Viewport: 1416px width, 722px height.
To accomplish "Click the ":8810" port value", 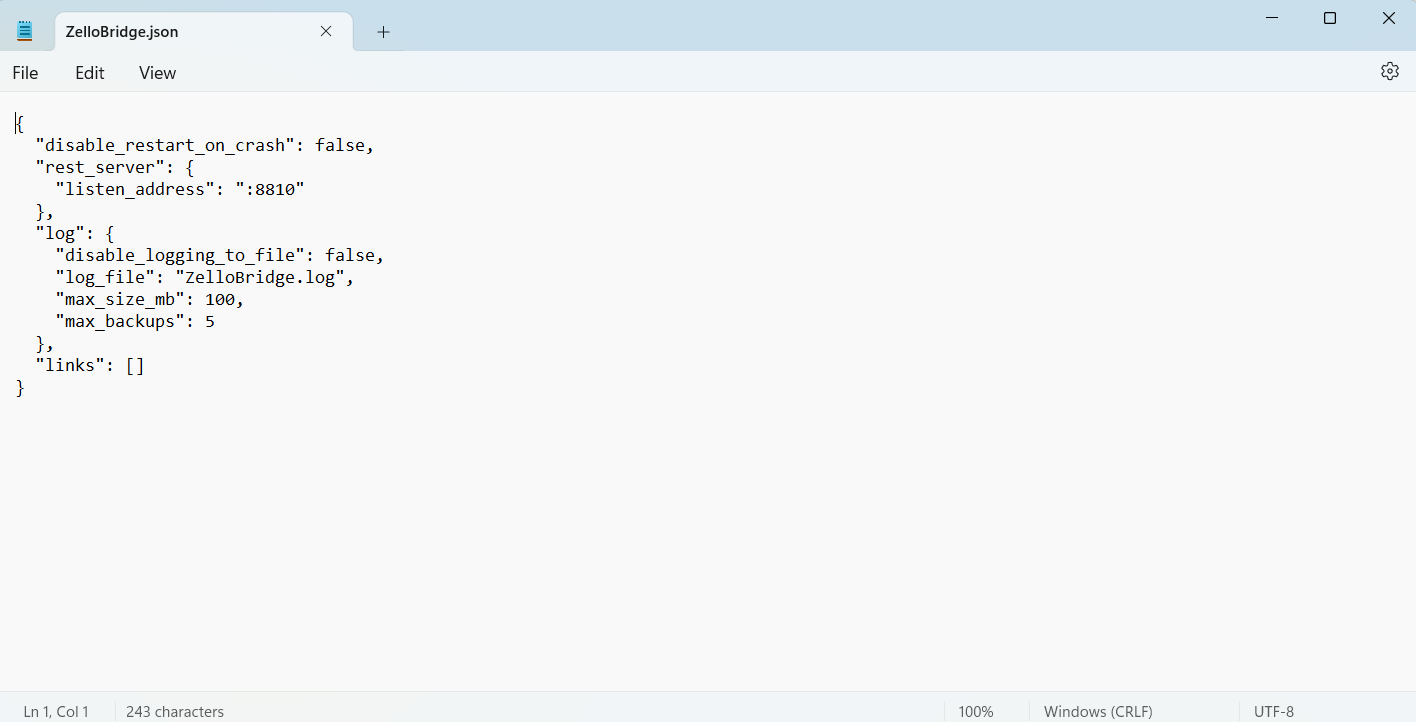I will pos(270,190).
